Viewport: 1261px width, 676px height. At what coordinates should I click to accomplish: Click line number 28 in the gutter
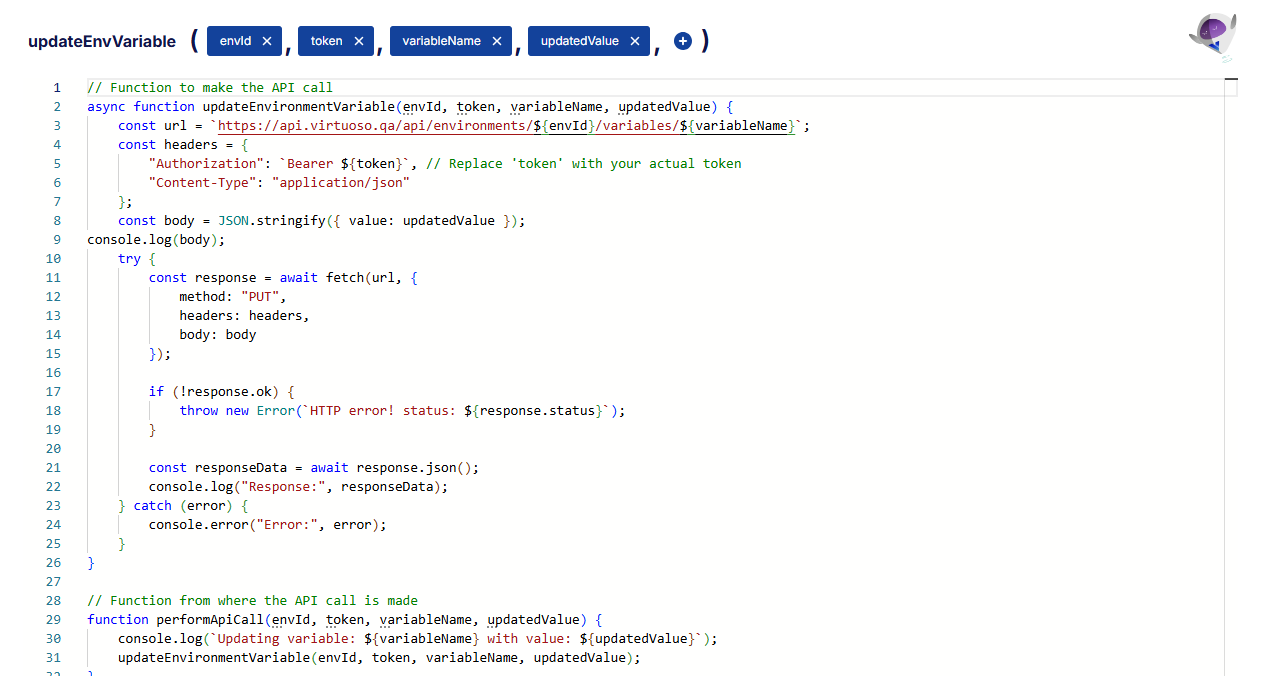(54, 601)
